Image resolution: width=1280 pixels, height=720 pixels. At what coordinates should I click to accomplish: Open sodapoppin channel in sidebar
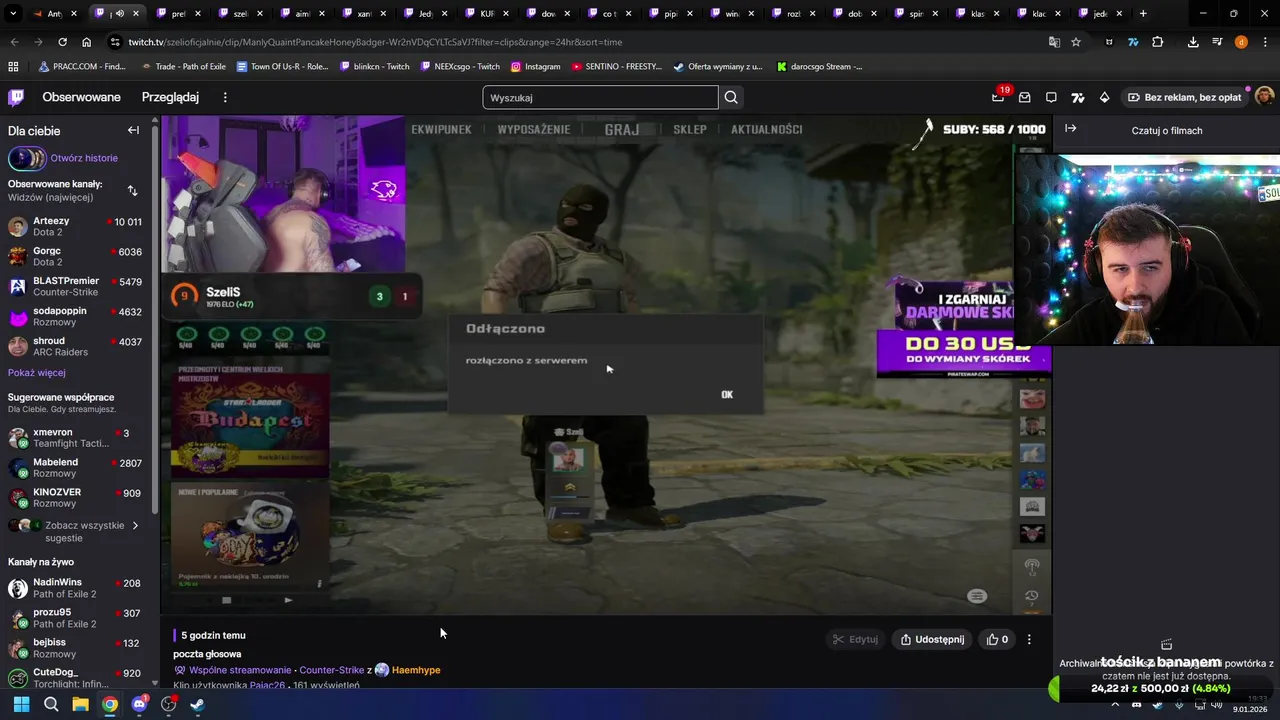(x=75, y=317)
